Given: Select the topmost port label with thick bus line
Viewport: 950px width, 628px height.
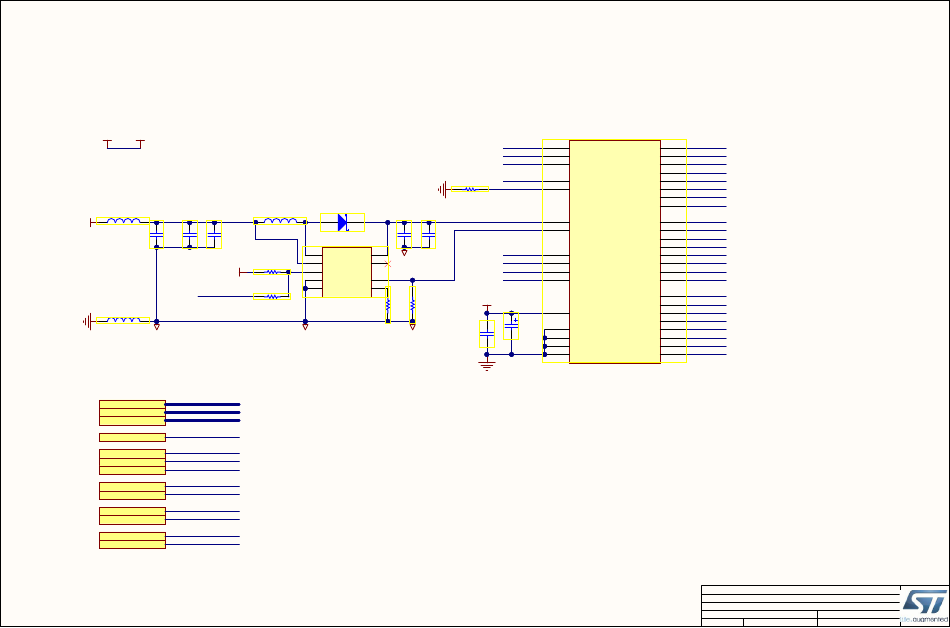Looking at the screenshot, I should 132,405.
